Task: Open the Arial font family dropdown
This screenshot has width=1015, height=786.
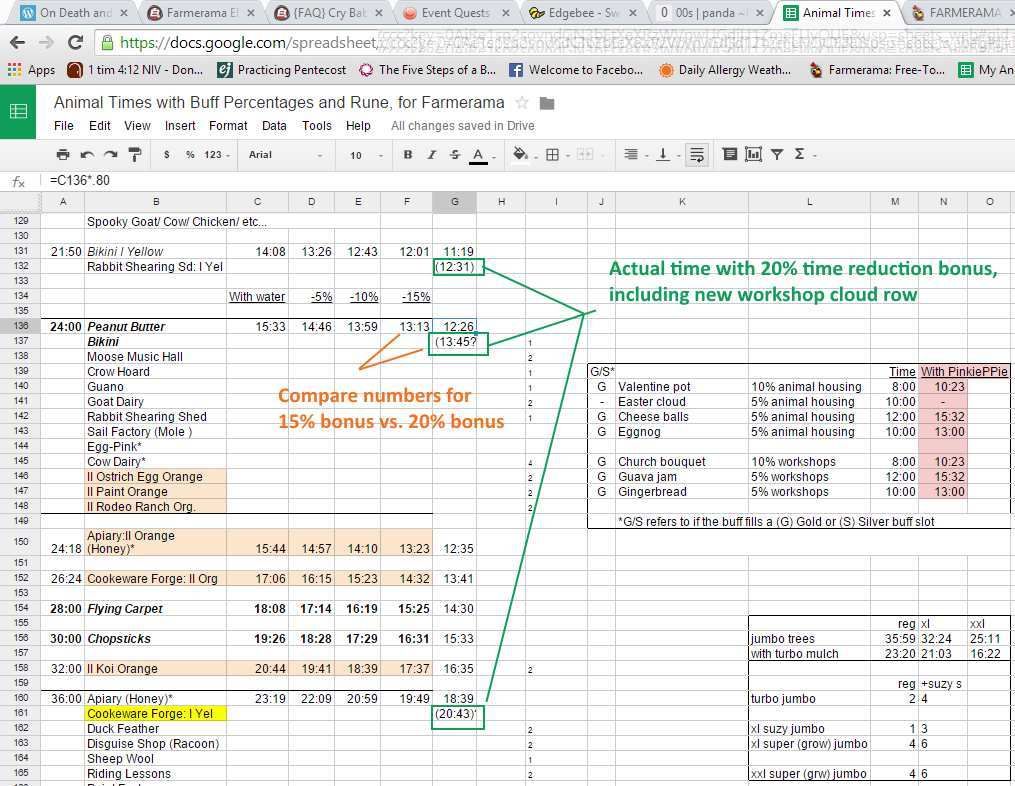Action: click(x=285, y=155)
